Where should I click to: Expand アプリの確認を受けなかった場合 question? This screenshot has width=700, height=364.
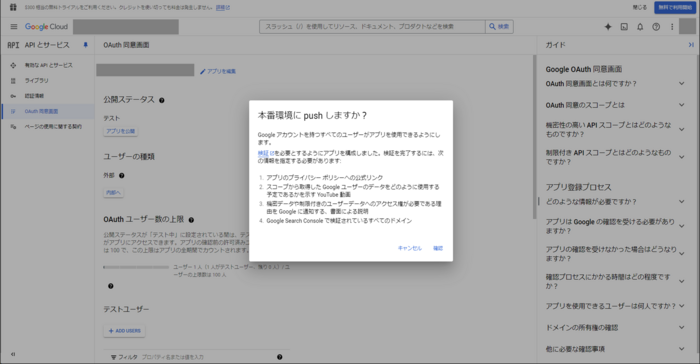pos(615,254)
